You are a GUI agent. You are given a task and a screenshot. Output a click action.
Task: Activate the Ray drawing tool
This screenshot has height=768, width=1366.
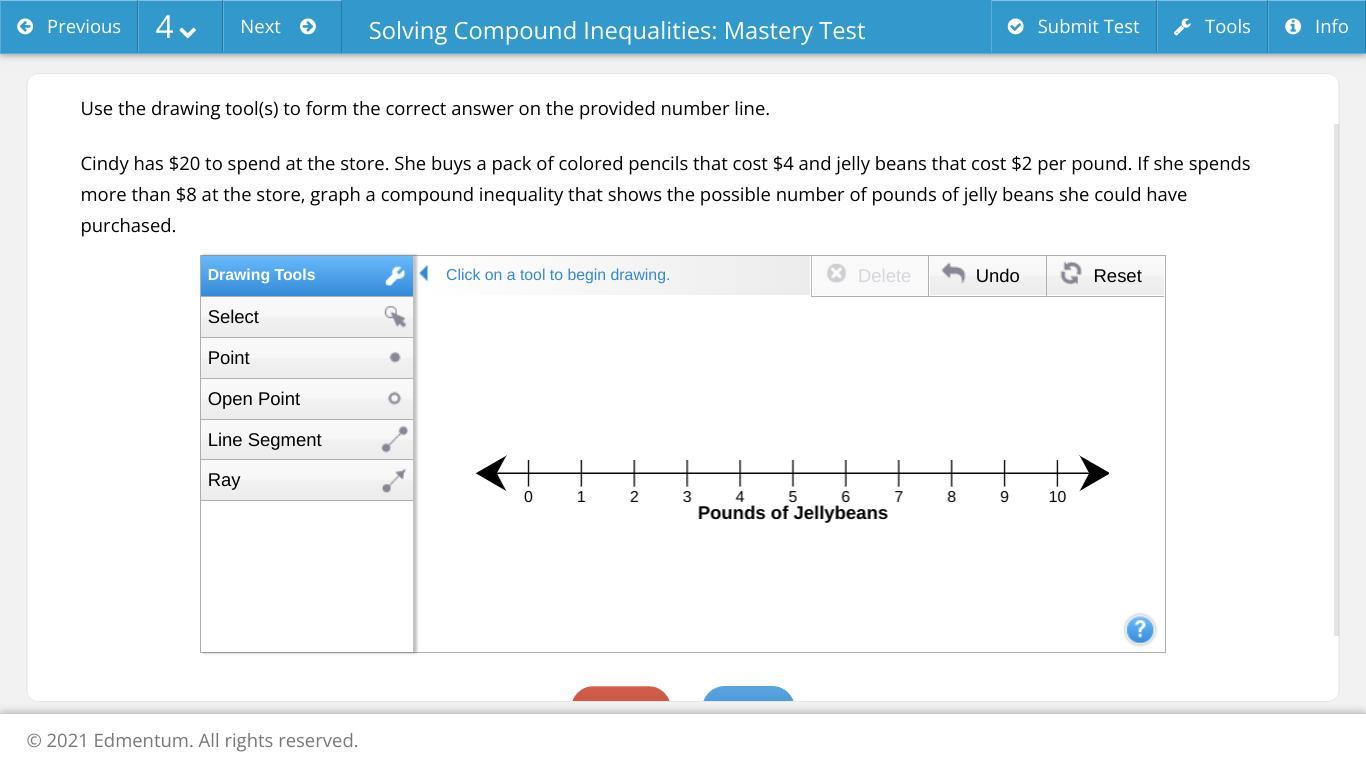[x=307, y=480]
